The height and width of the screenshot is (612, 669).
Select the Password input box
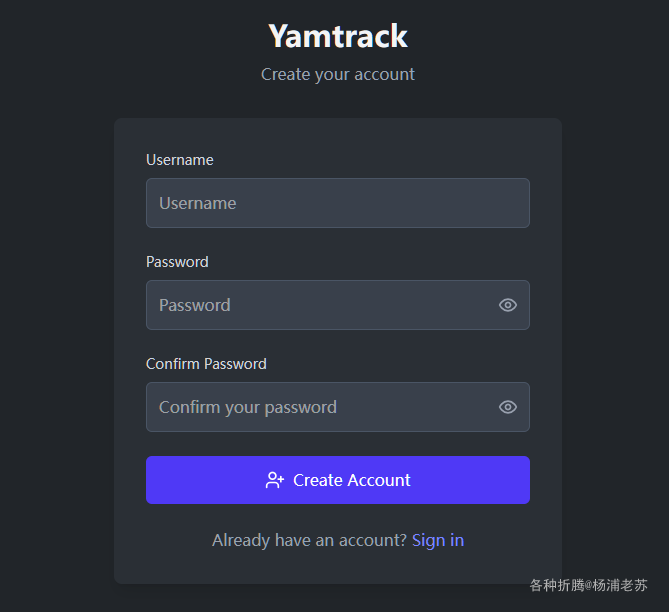pos(338,305)
